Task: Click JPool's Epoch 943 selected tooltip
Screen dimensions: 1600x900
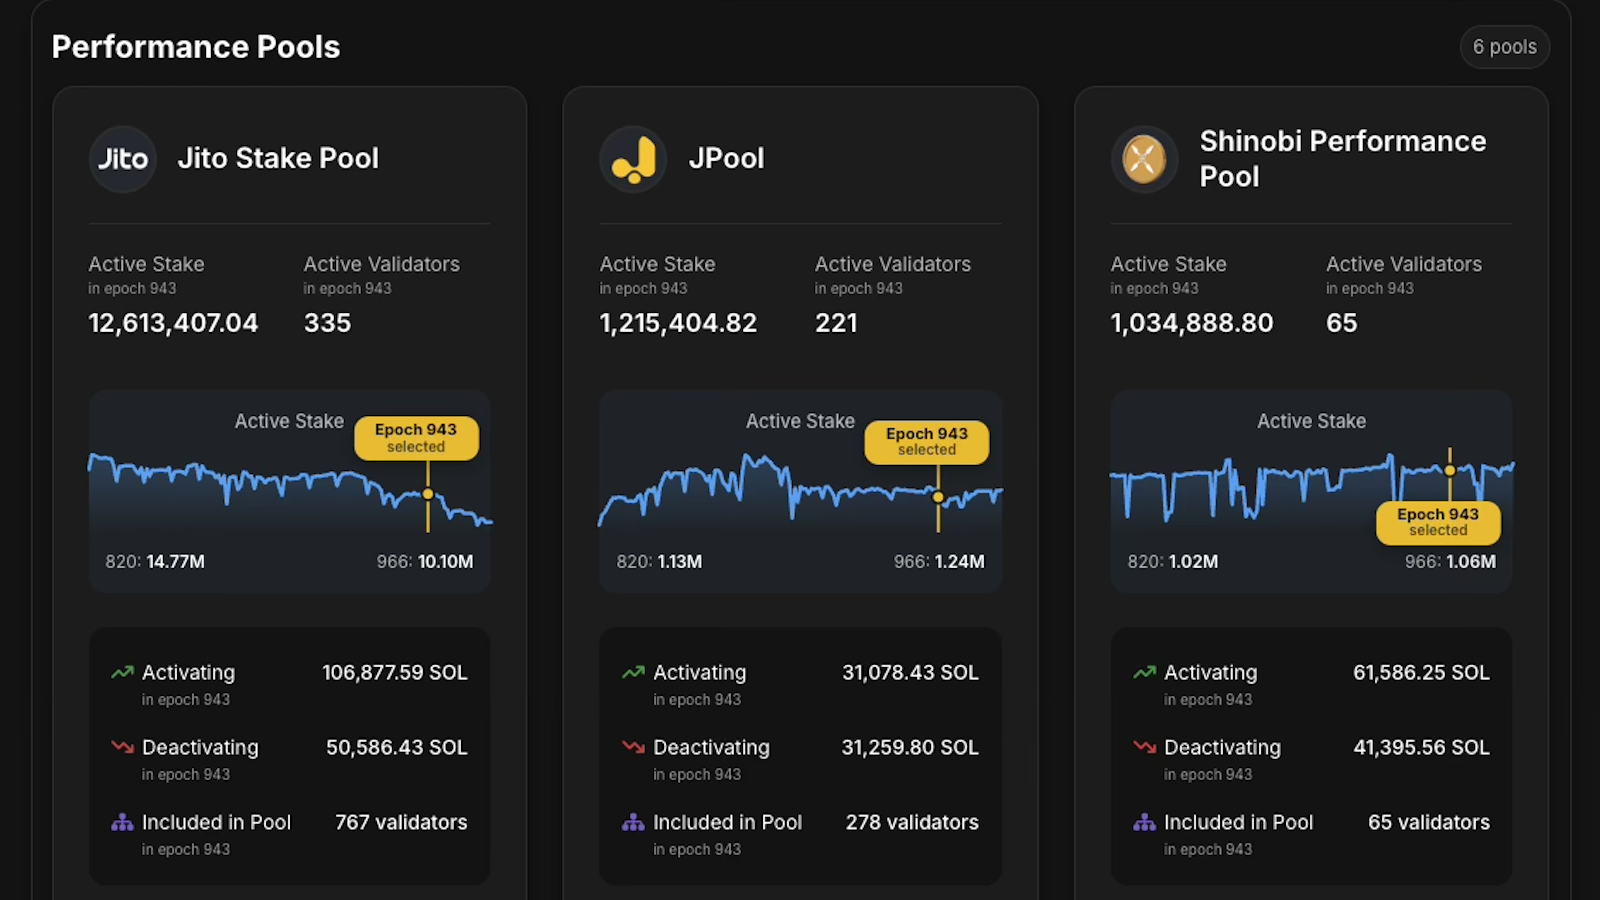Action: tap(927, 441)
